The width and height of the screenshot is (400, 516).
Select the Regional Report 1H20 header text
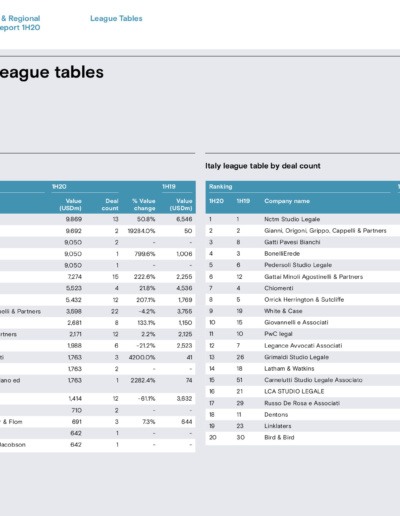pos(20,23)
